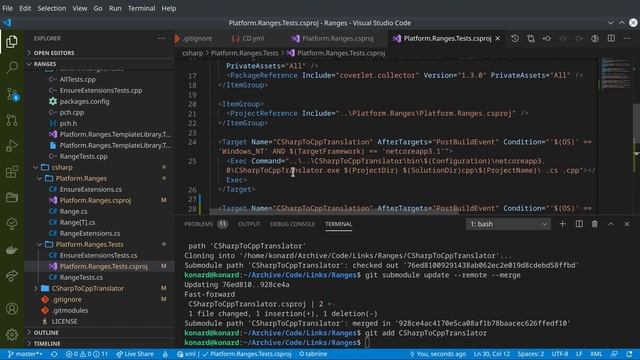
Task: Open the folder-shaped activity bar icon
Action: tap(12, 198)
